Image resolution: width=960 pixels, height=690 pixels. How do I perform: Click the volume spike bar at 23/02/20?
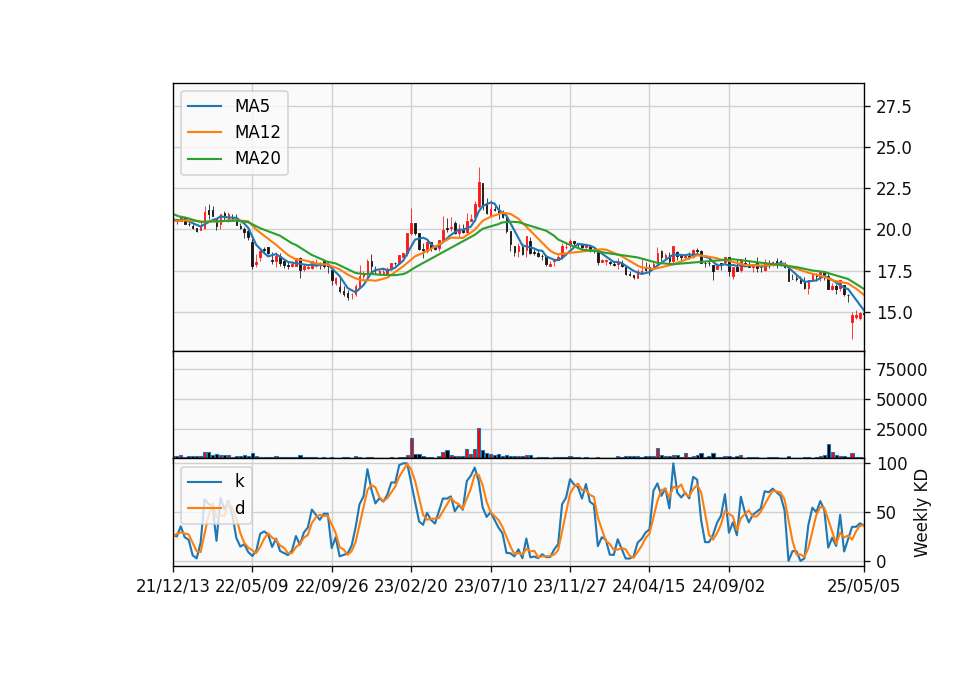pyautogui.click(x=412, y=448)
